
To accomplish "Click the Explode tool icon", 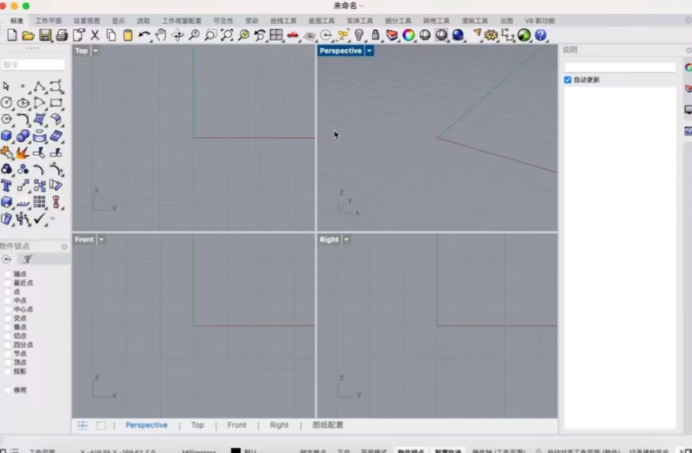I will (x=22, y=153).
